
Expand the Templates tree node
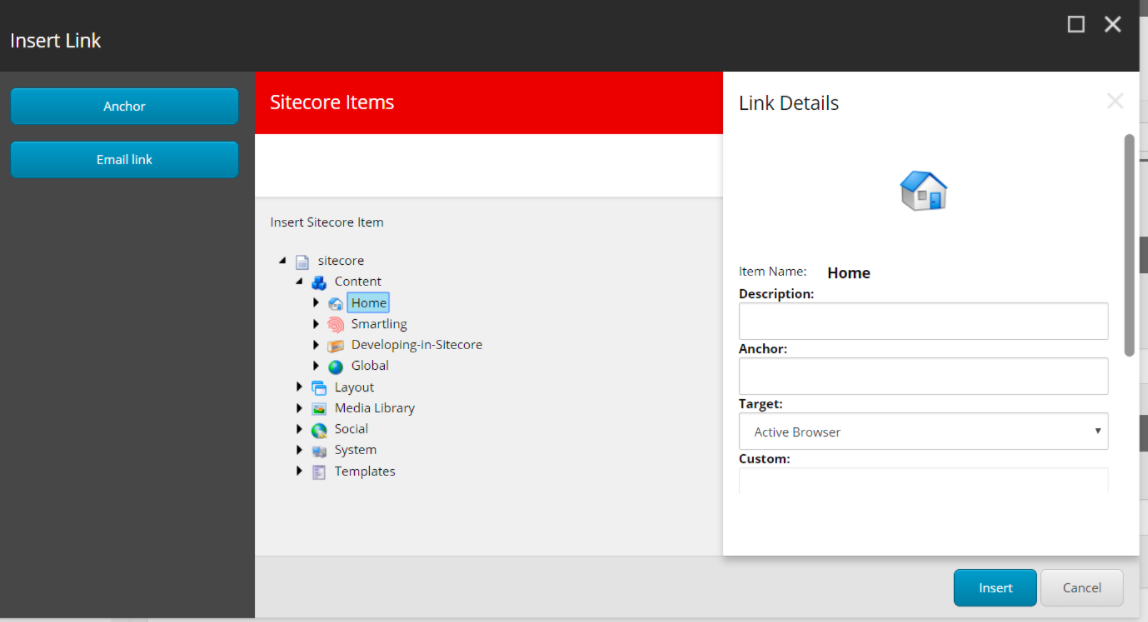click(x=299, y=471)
